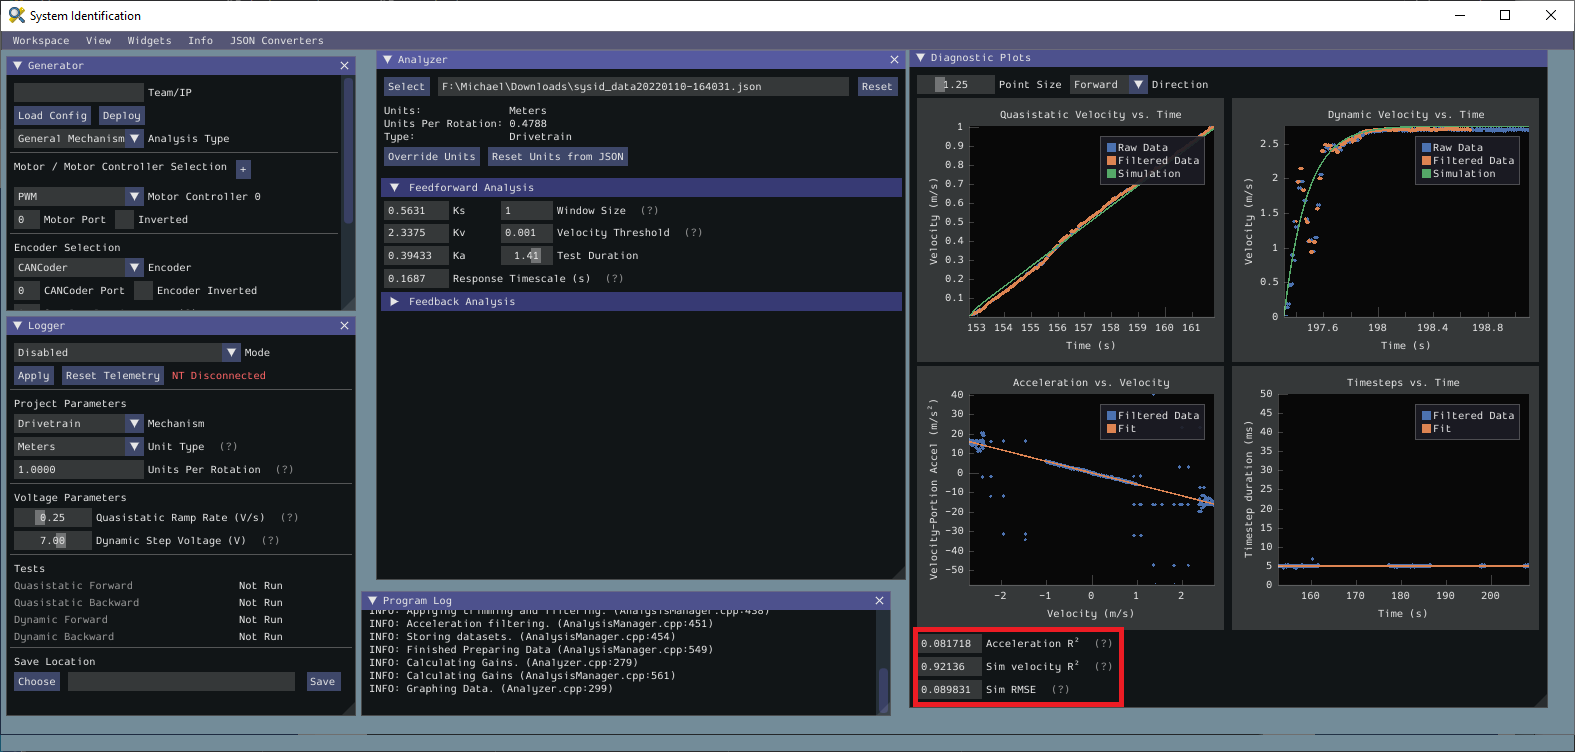Close the Program Log panel
1575x752 pixels.
coord(879,601)
